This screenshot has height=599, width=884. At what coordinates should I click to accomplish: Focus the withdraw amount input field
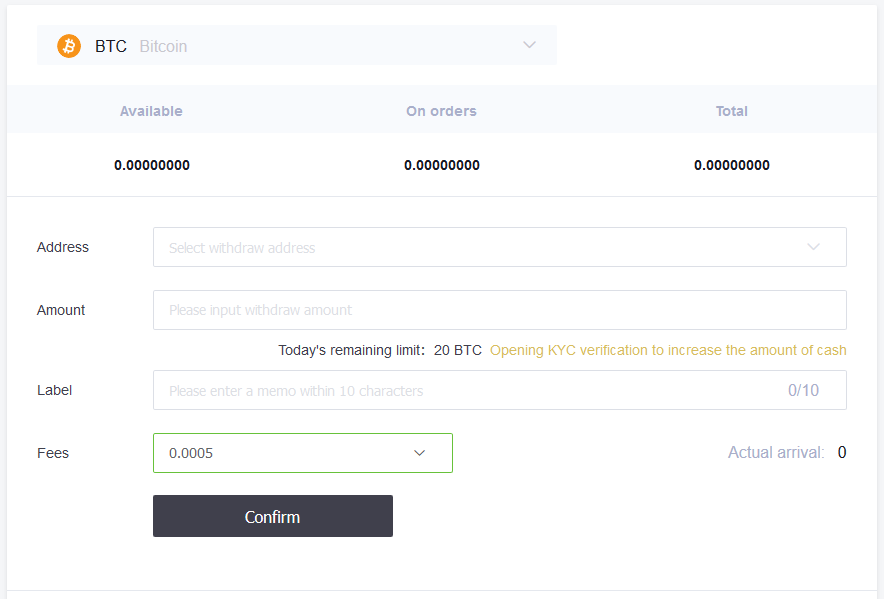point(499,310)
